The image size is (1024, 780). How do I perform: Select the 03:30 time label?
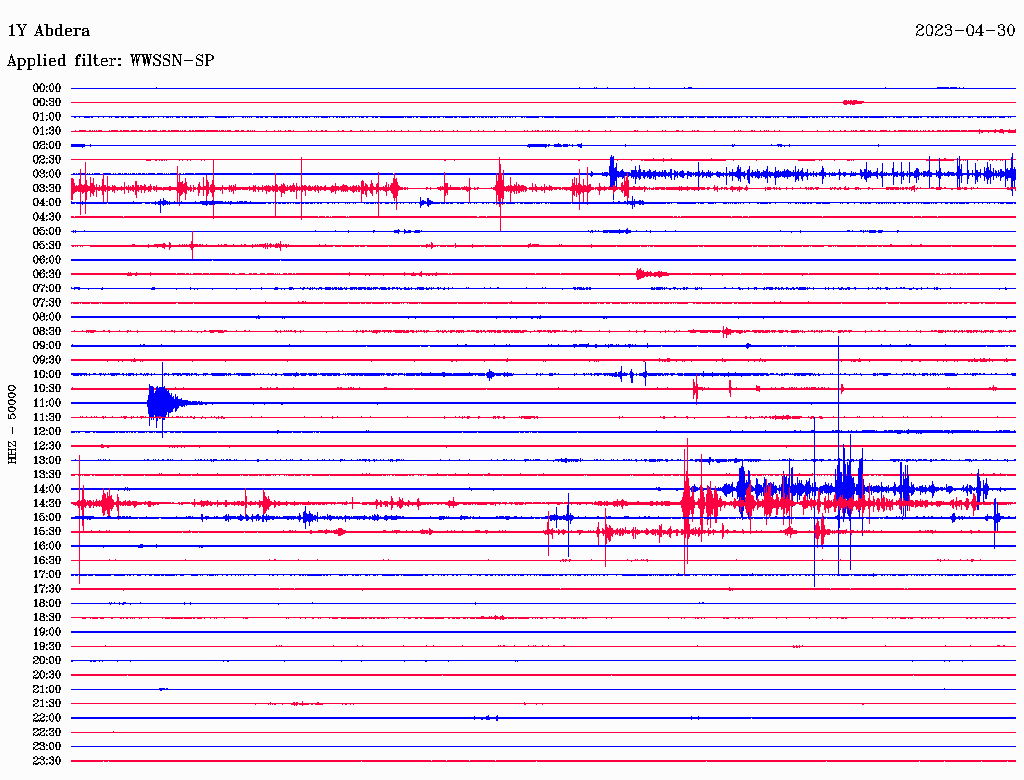click(47, 189)
